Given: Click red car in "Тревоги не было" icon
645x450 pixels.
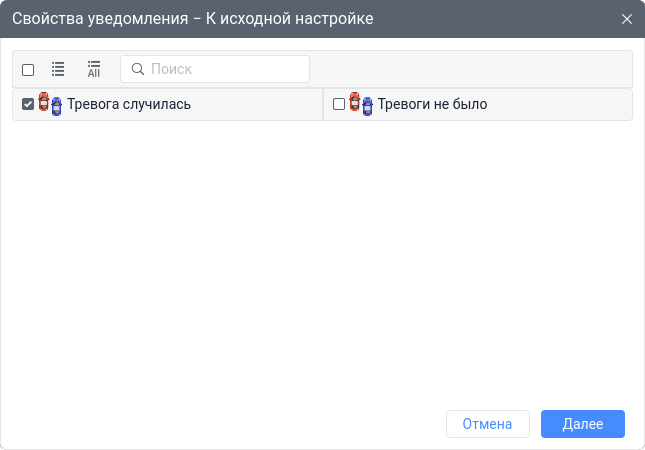Looking at the screenshot, I should [355, 102].
